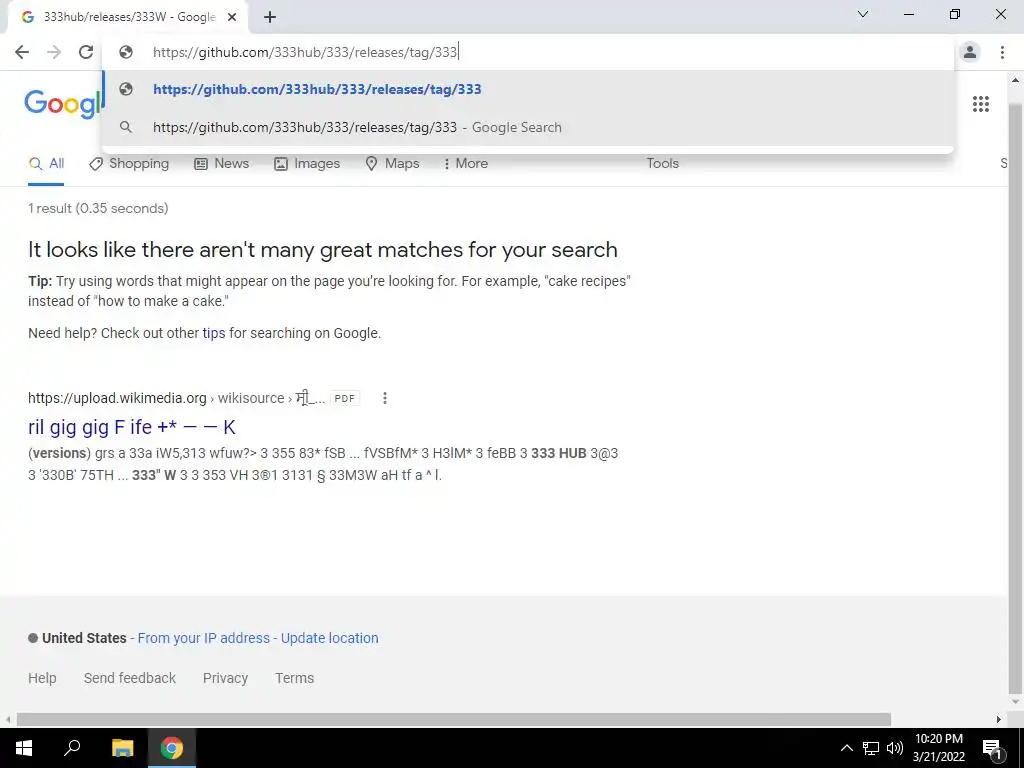Click the Google logo
This screenshot has height=768, width=1024.
(x=63, y=104)
